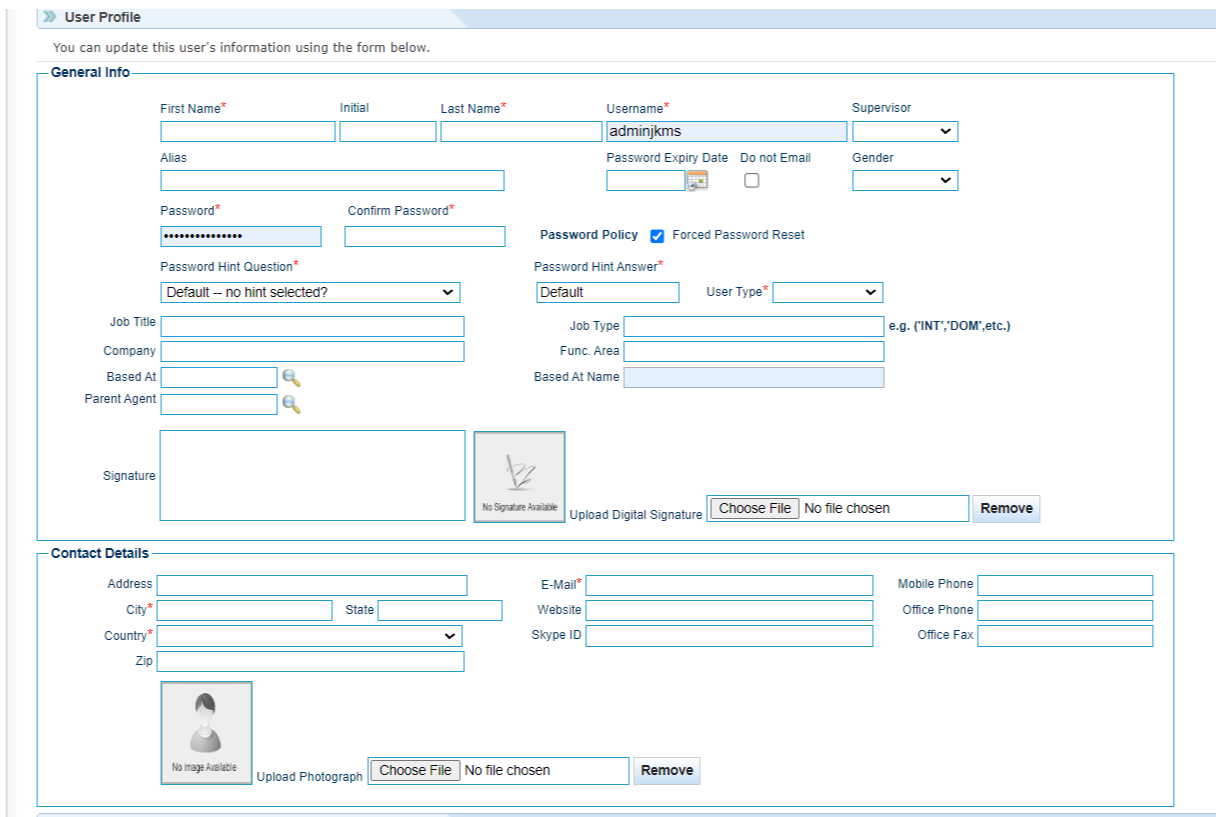Click the First Name input field
Image resolution: width=1216 pixels, height=817 pixels.
pos(248,131)
